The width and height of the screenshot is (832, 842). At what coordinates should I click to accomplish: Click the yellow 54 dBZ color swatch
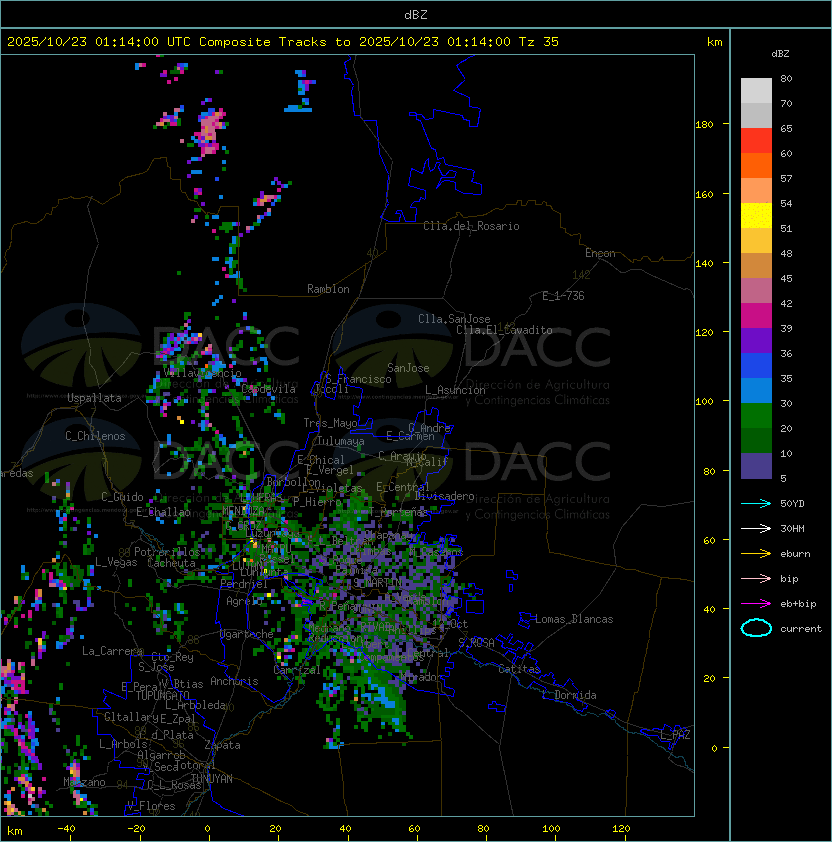tap(756, 215)
